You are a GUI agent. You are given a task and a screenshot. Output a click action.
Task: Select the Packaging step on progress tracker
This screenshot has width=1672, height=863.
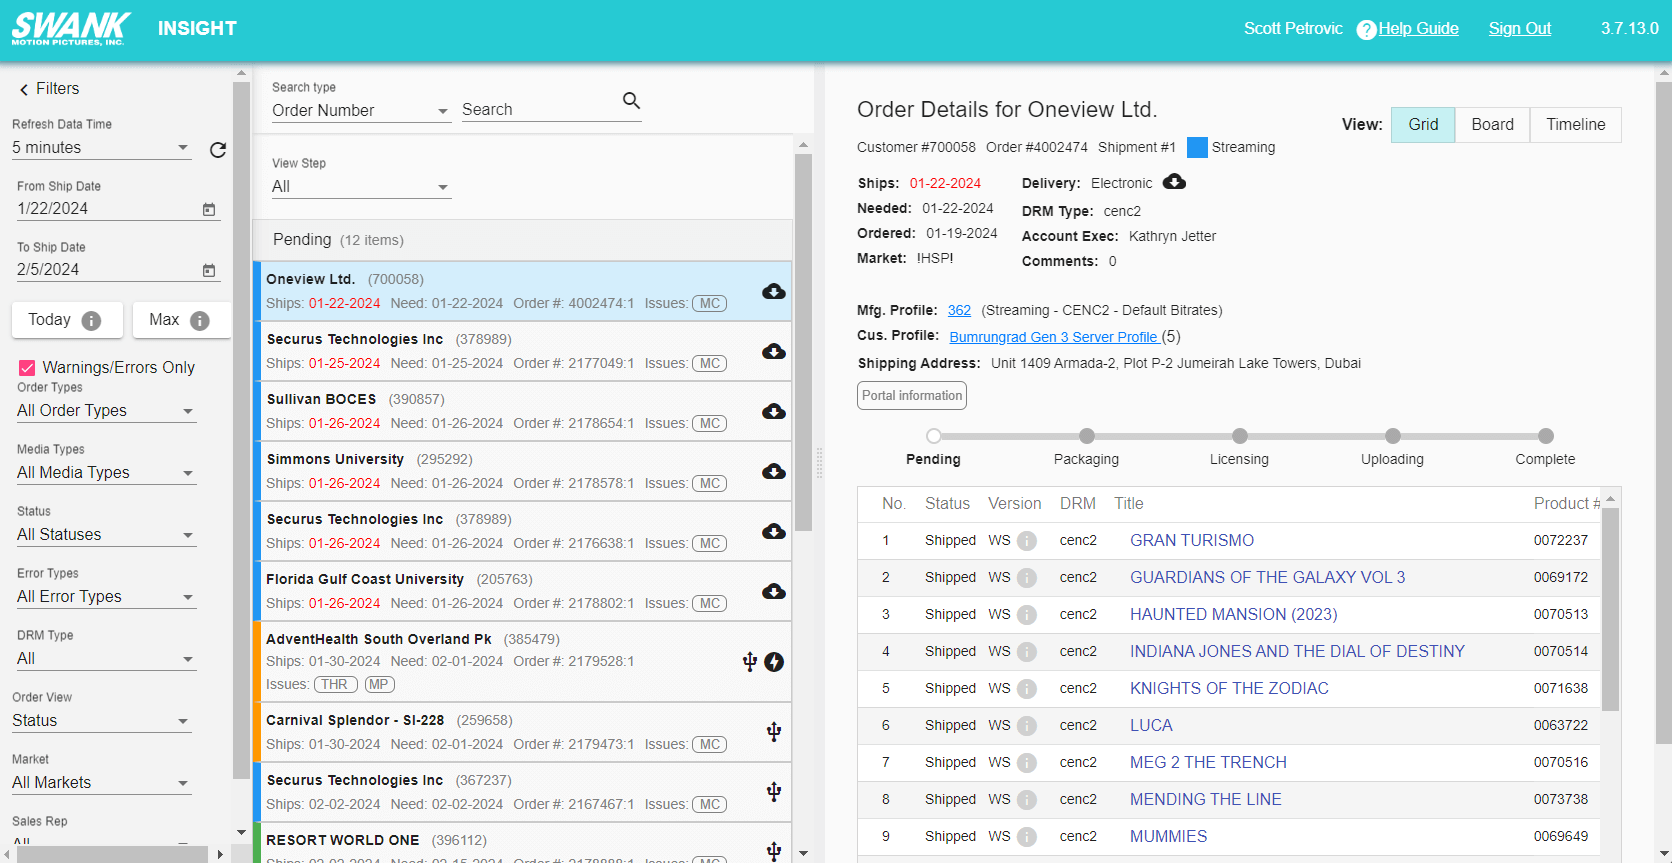(x=1086, y=436)
